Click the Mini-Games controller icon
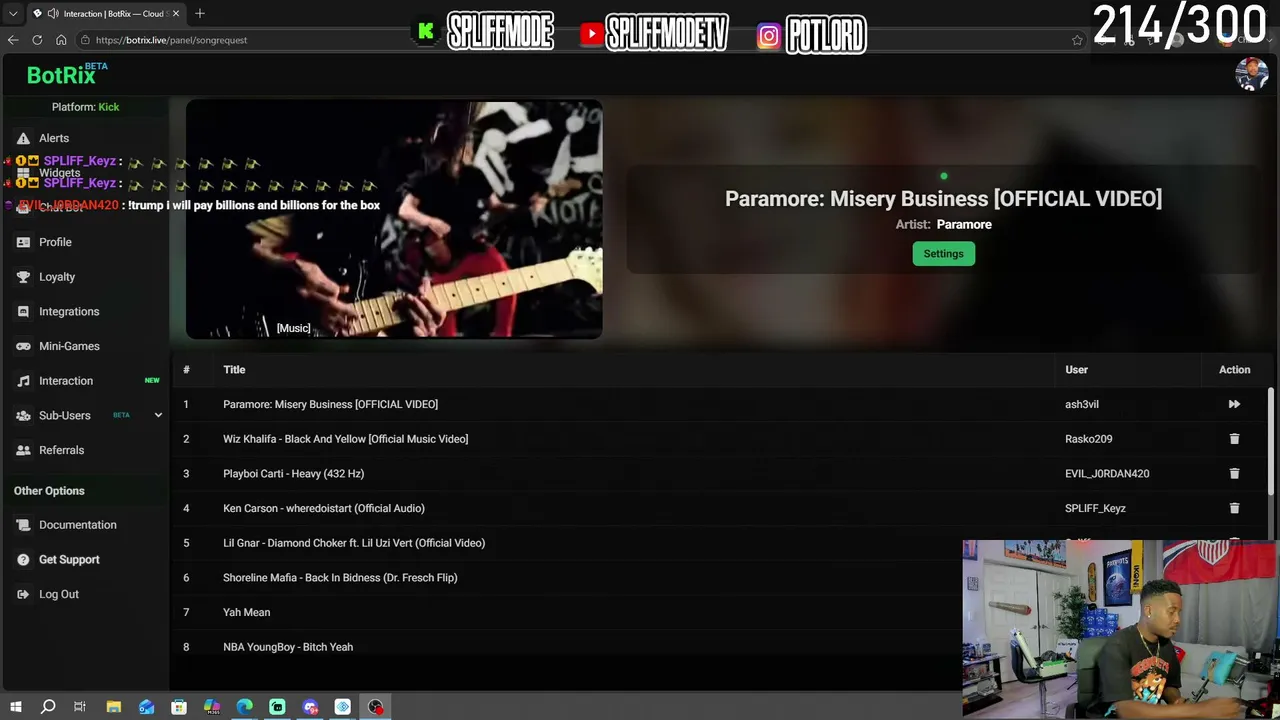Viewport: 1280px width, 720px height. click(23, 346)
